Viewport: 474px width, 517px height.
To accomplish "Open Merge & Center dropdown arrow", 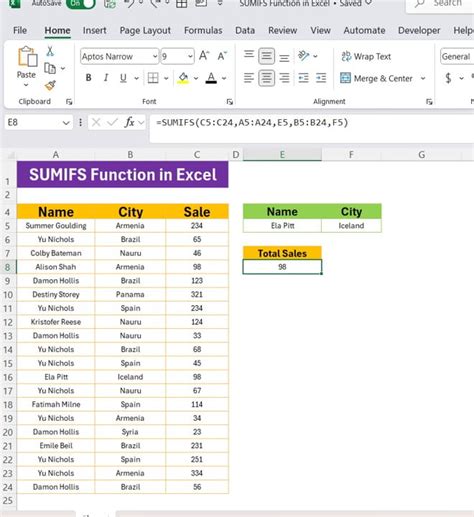I will tap(423, 78).
